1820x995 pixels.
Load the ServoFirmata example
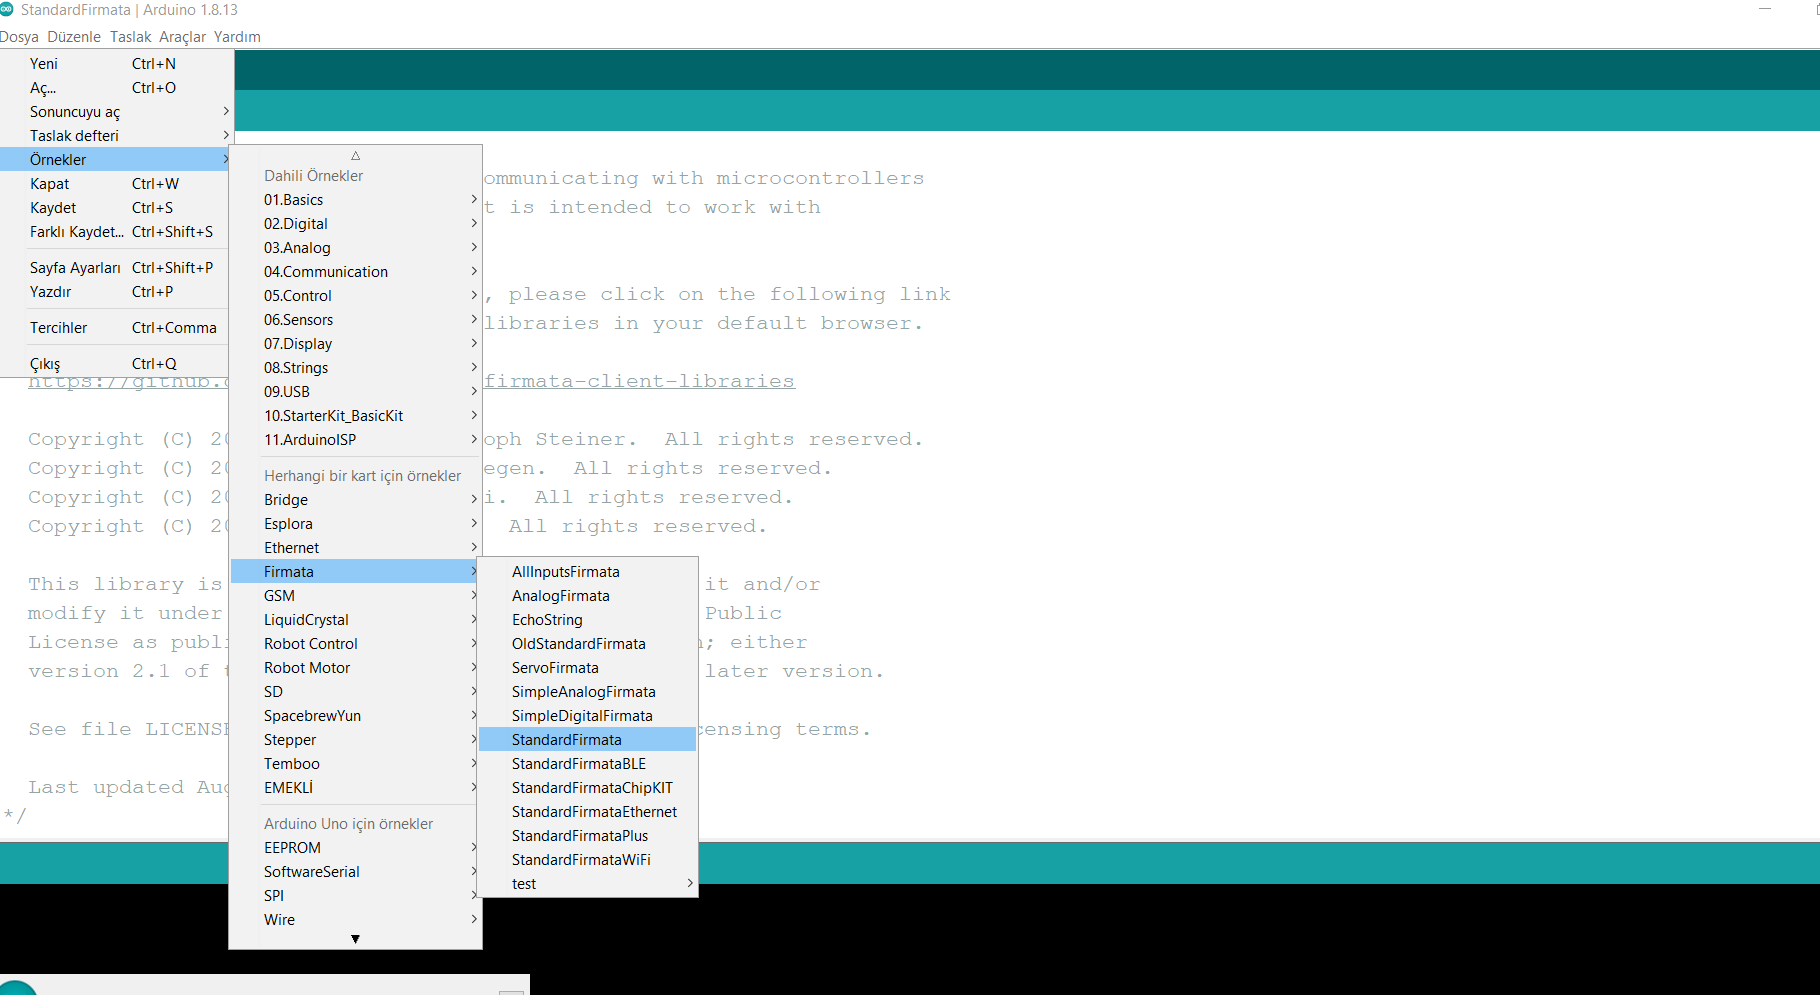[588, 668]
